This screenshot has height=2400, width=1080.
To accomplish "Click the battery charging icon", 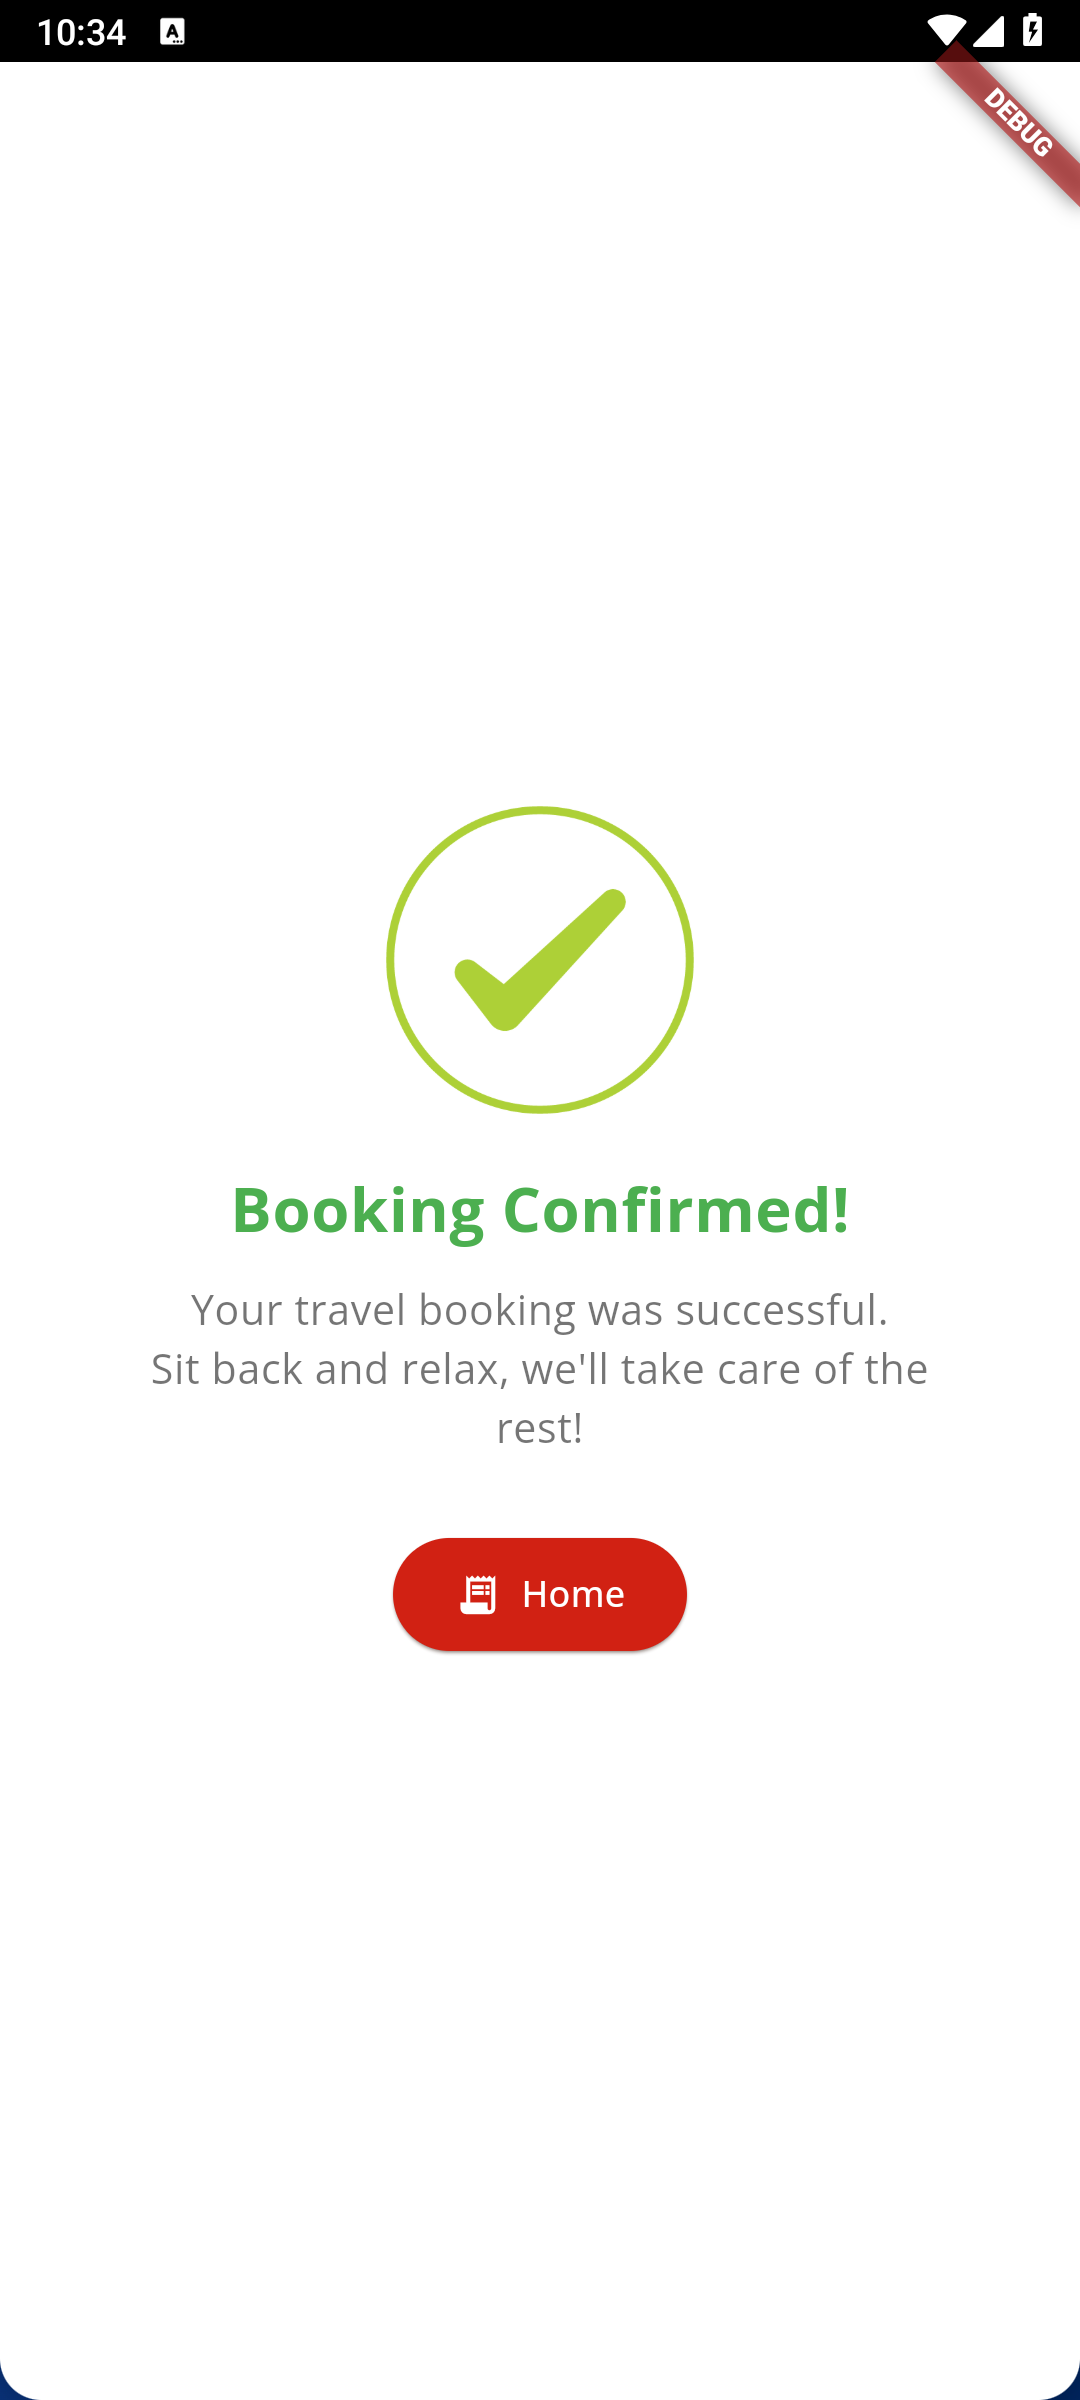I will [1032, 30].
